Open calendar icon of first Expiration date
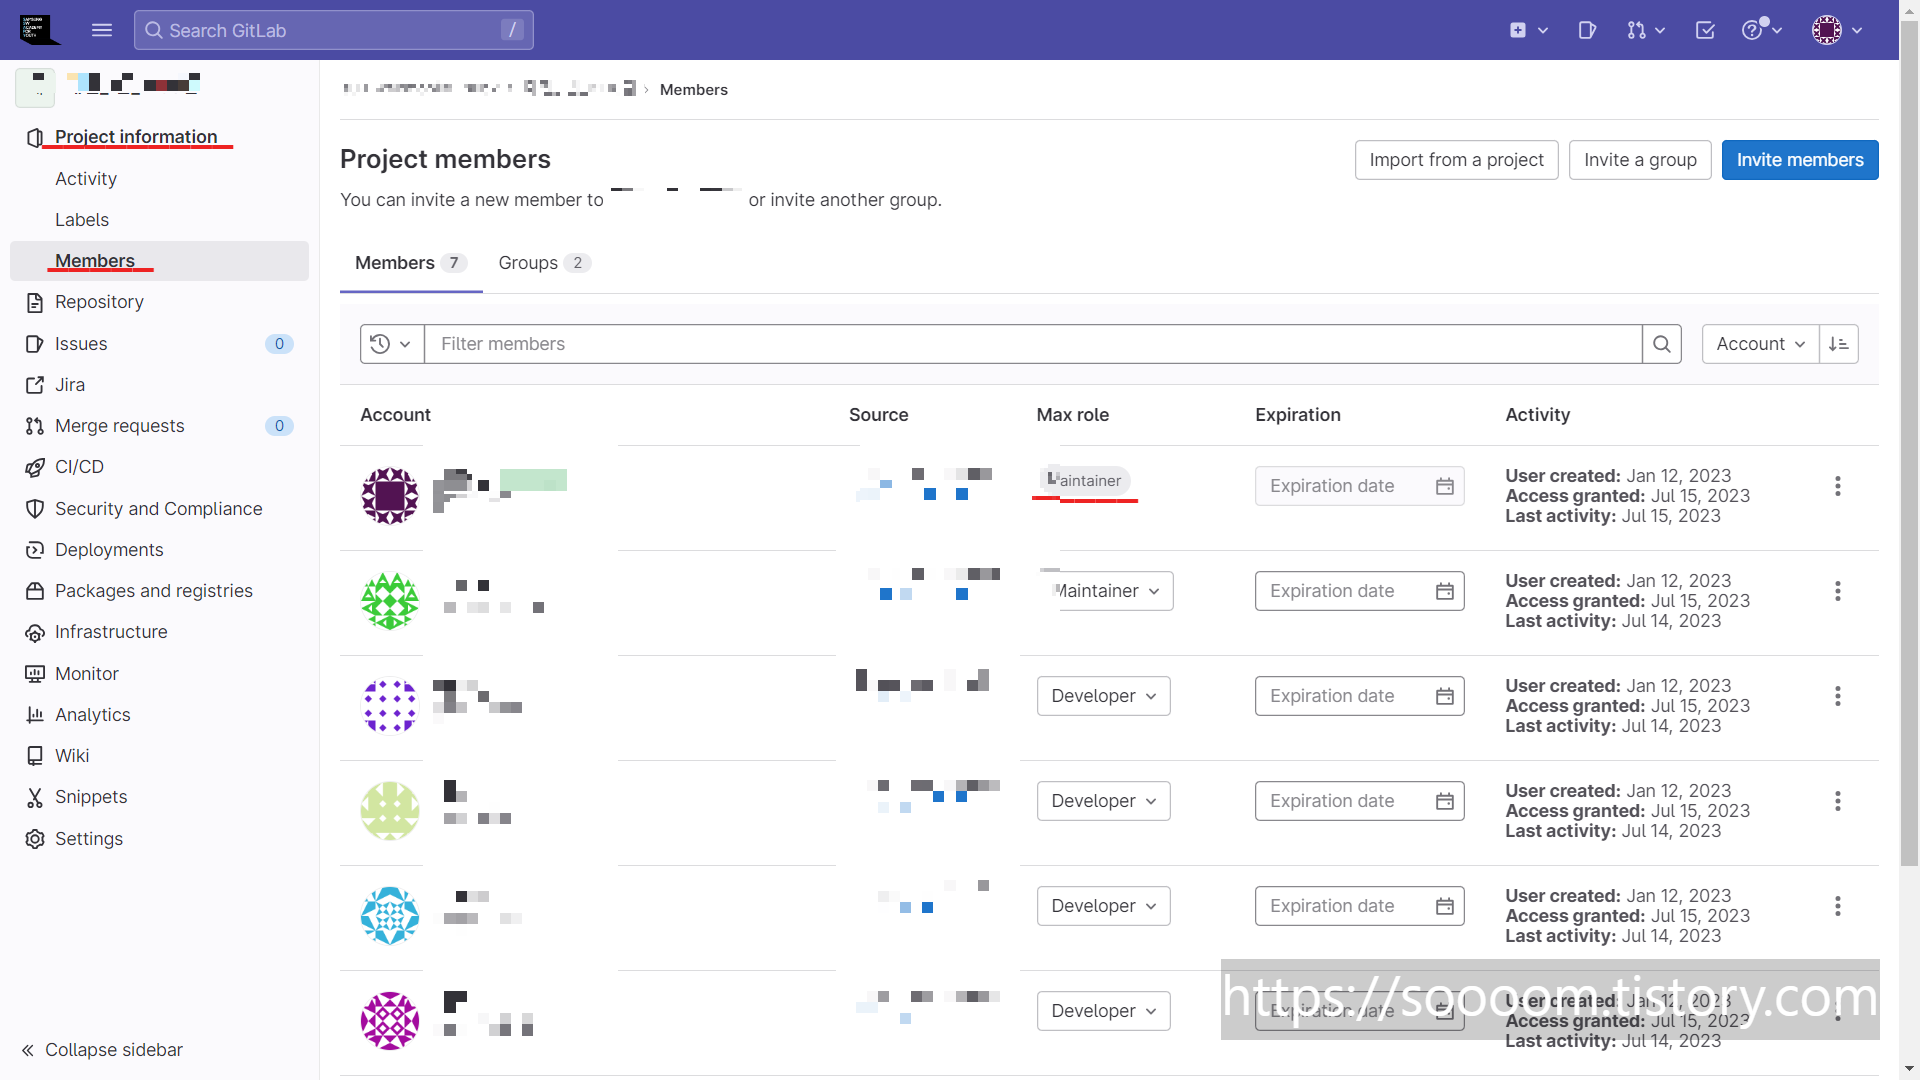Image resolution: width=1920 pixels, height=1080 pixels. 1444,486
